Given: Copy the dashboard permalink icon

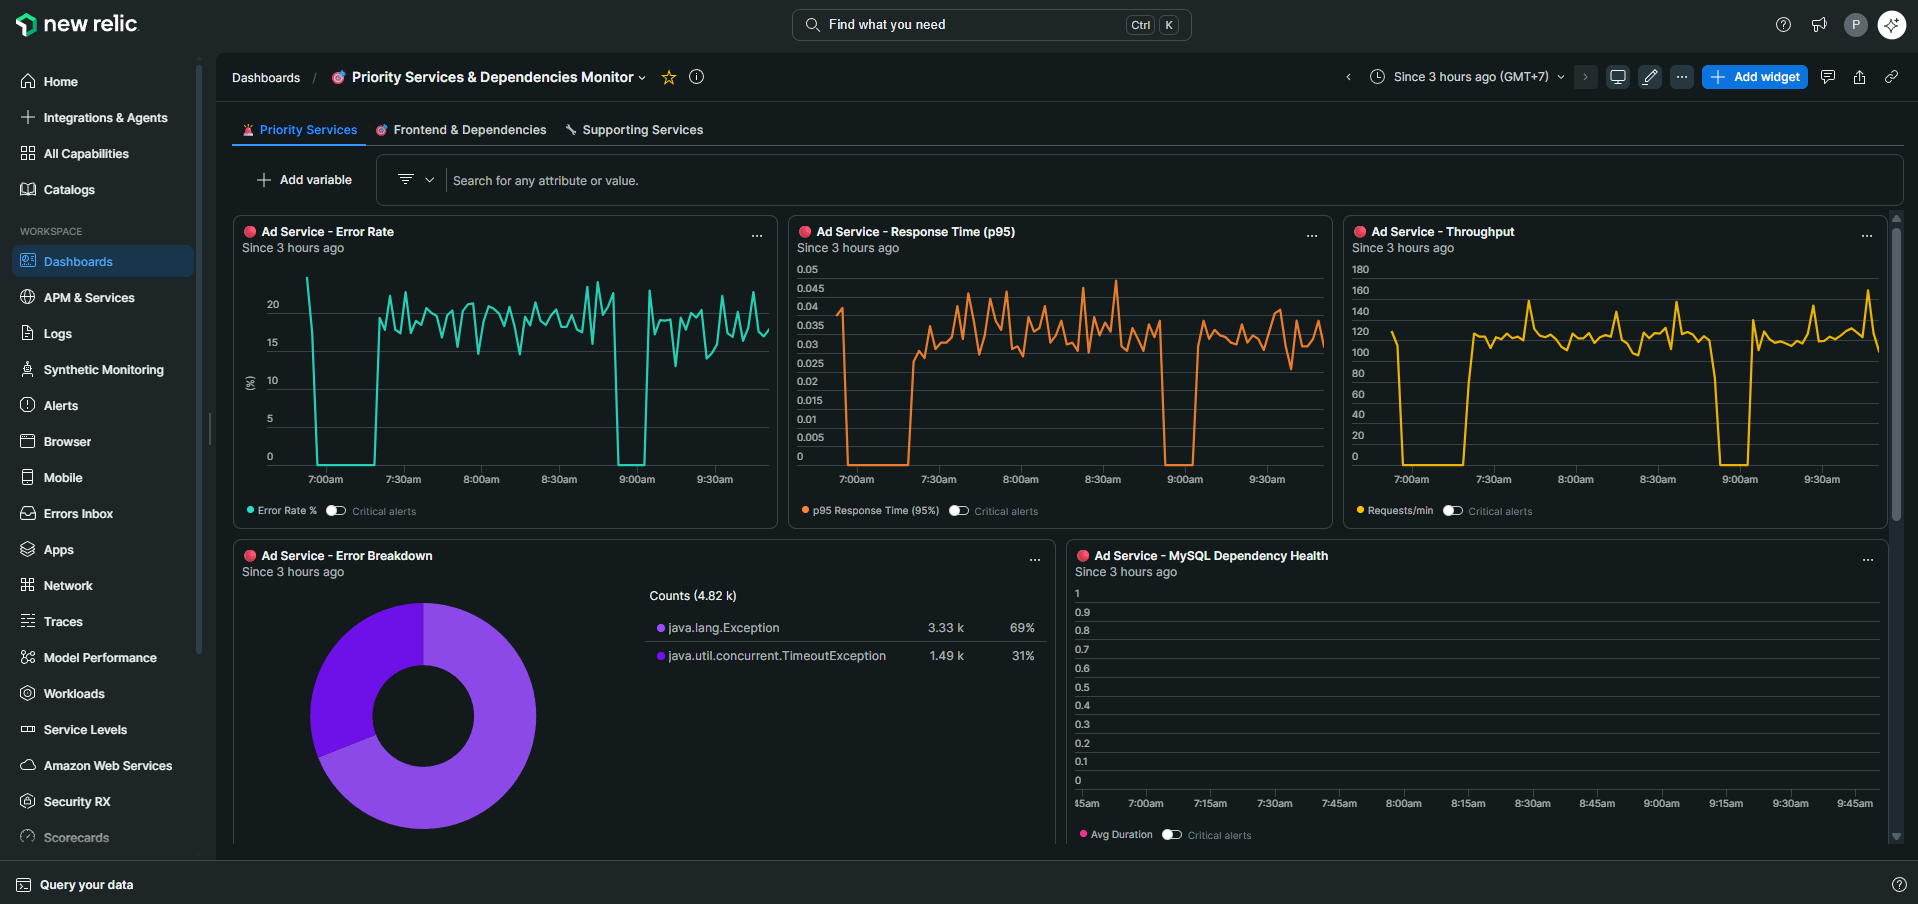Looking at the screenshot, I should click(x=1891, y=77).
